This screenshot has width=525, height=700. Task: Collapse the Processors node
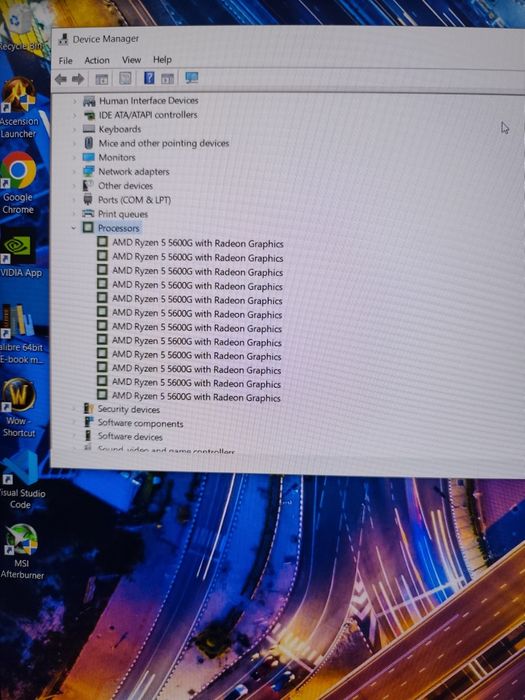pyautogui.click(x=74, y=228)
